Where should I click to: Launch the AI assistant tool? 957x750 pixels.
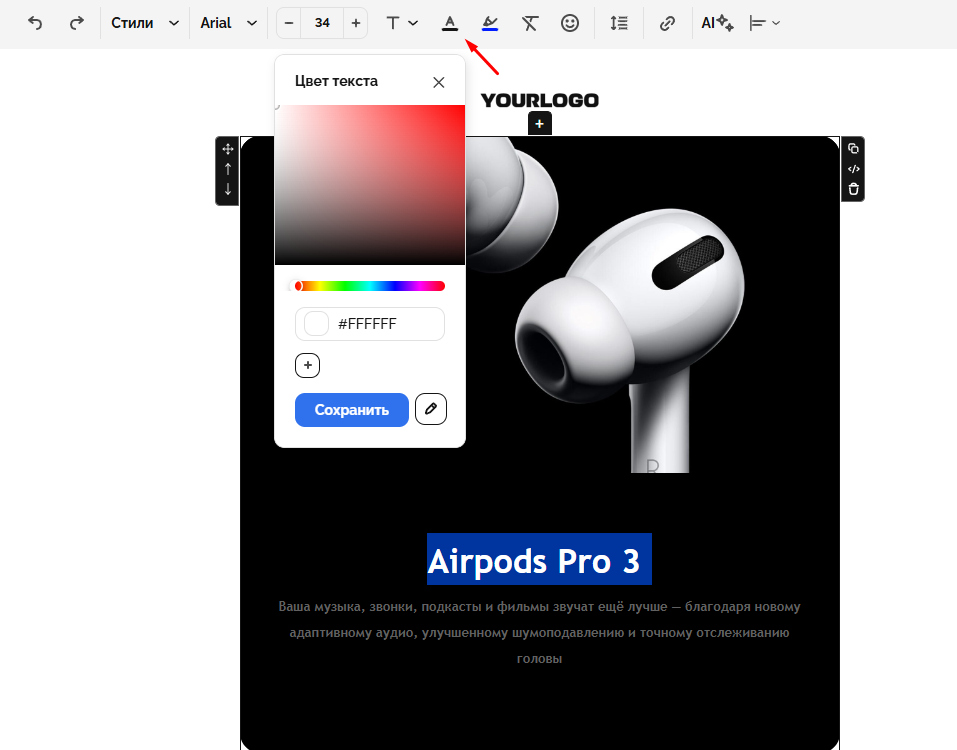717,23
